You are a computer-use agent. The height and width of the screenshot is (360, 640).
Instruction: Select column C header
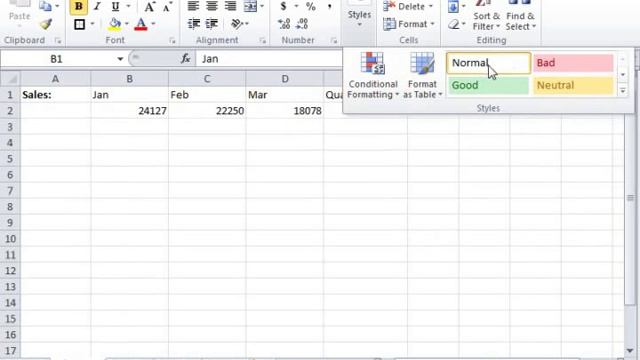click(x=207, y=79)
